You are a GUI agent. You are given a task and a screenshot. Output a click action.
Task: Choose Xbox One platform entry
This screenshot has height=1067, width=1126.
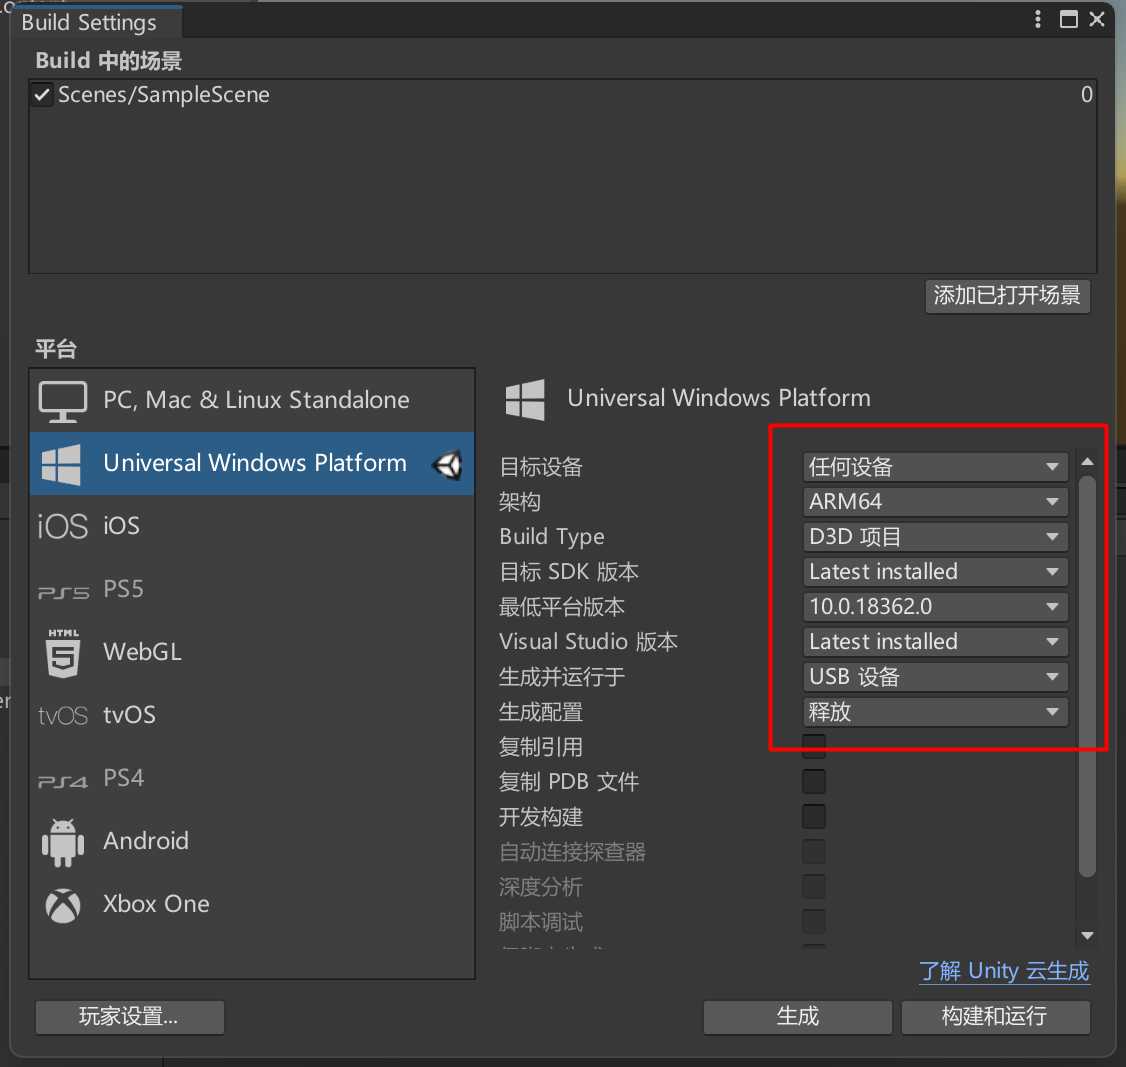coord(252,905)
